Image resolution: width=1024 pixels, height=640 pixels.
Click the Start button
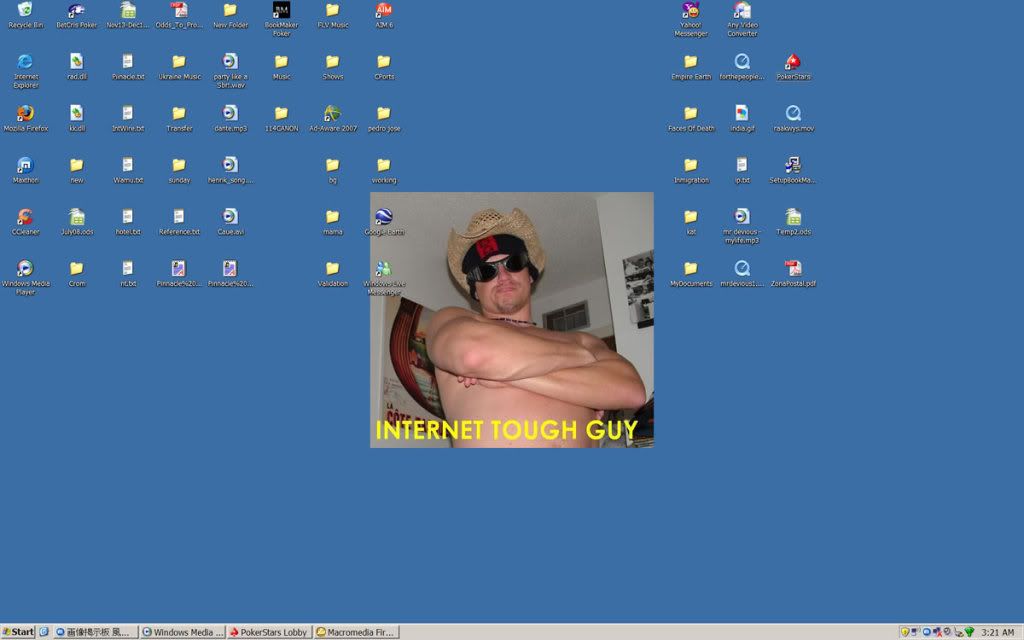tap(18, 632)
